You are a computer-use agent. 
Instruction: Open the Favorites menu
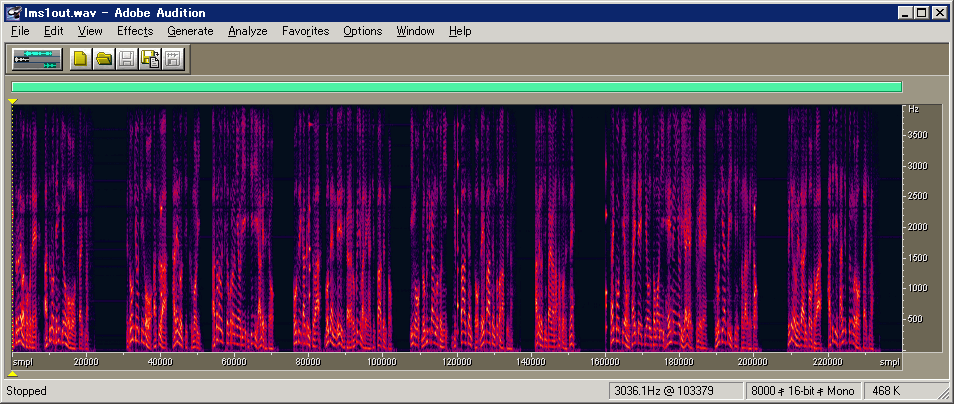[305, 31]
